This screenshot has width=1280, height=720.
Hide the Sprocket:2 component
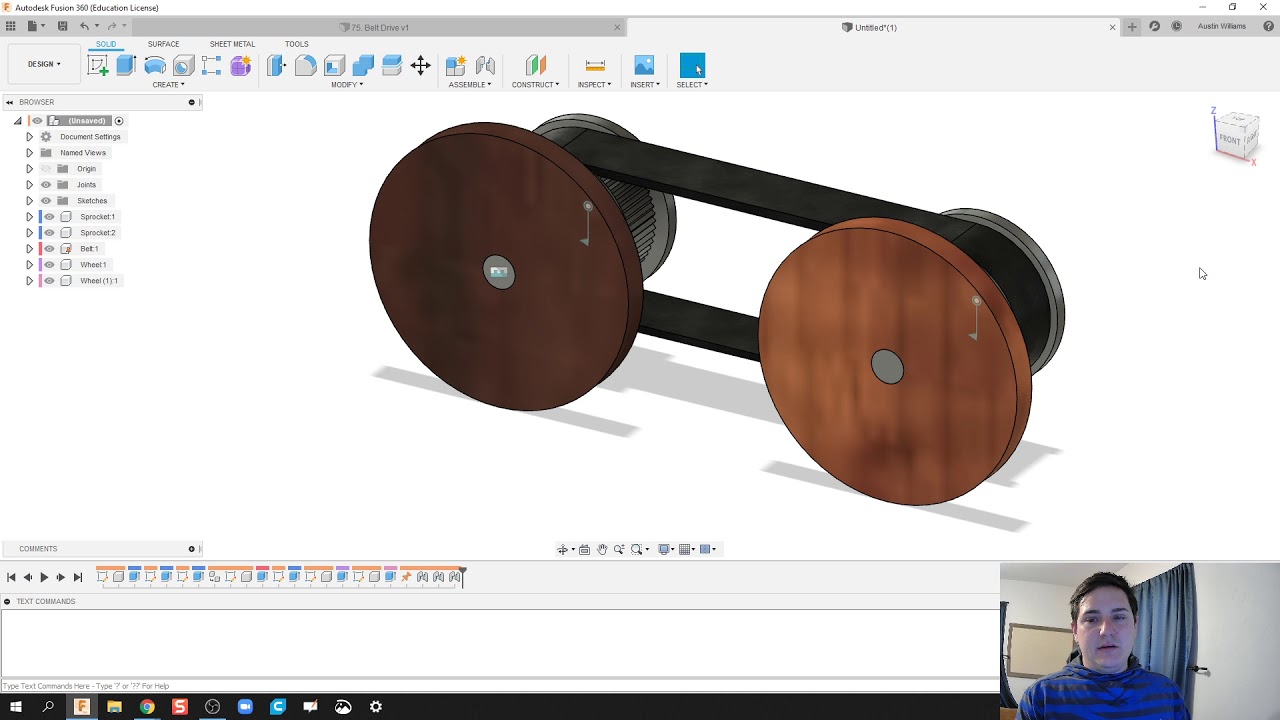(49, 233)
